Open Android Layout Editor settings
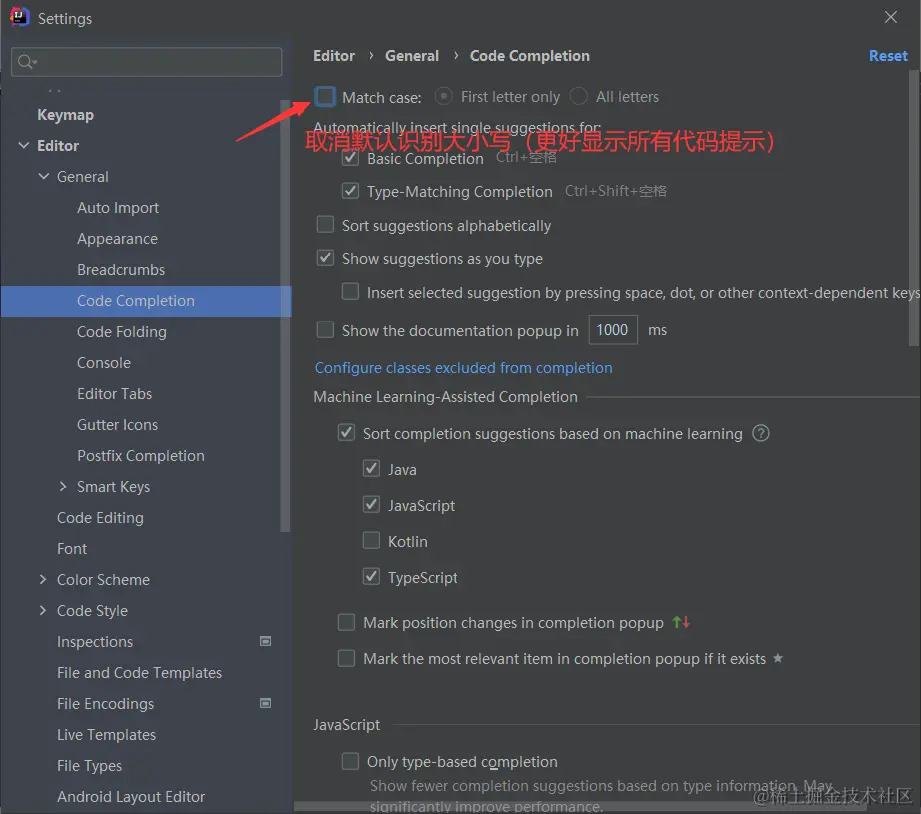This screenshot has width=921, height=814. click(x=130, y=796)
